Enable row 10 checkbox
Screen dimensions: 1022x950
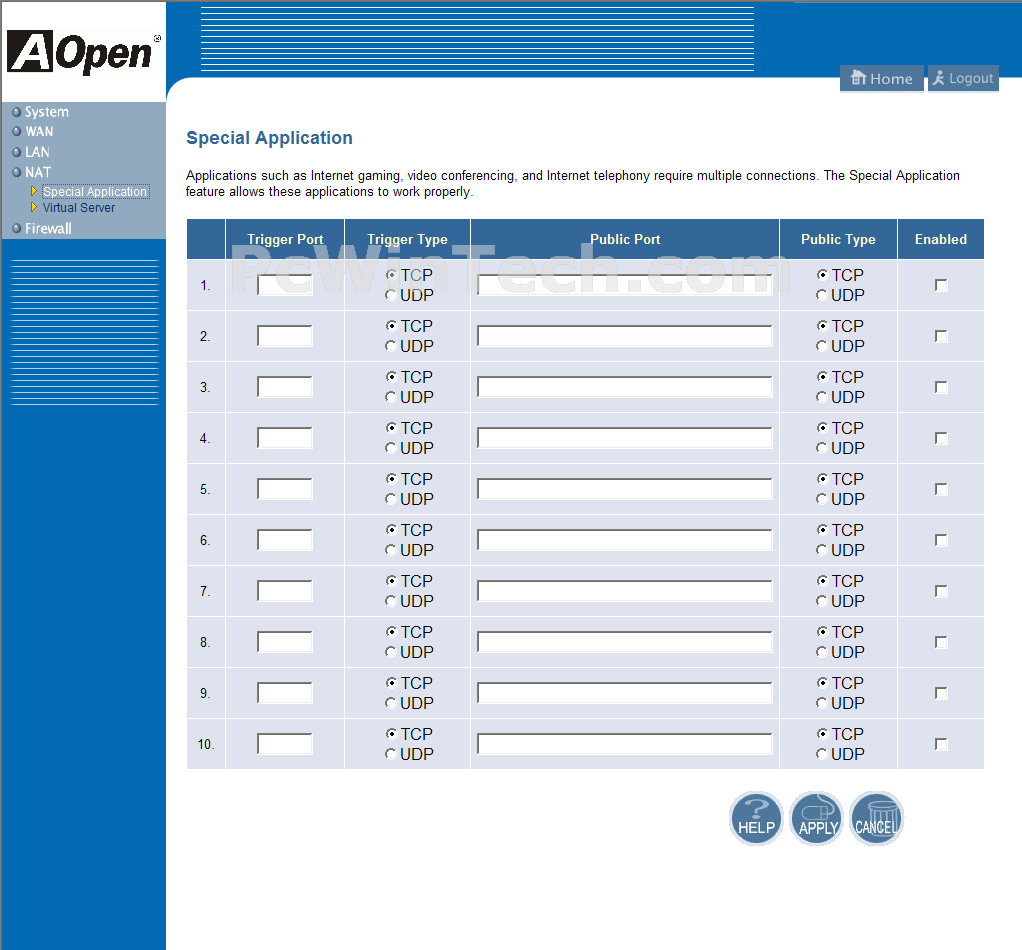(941, 744)
